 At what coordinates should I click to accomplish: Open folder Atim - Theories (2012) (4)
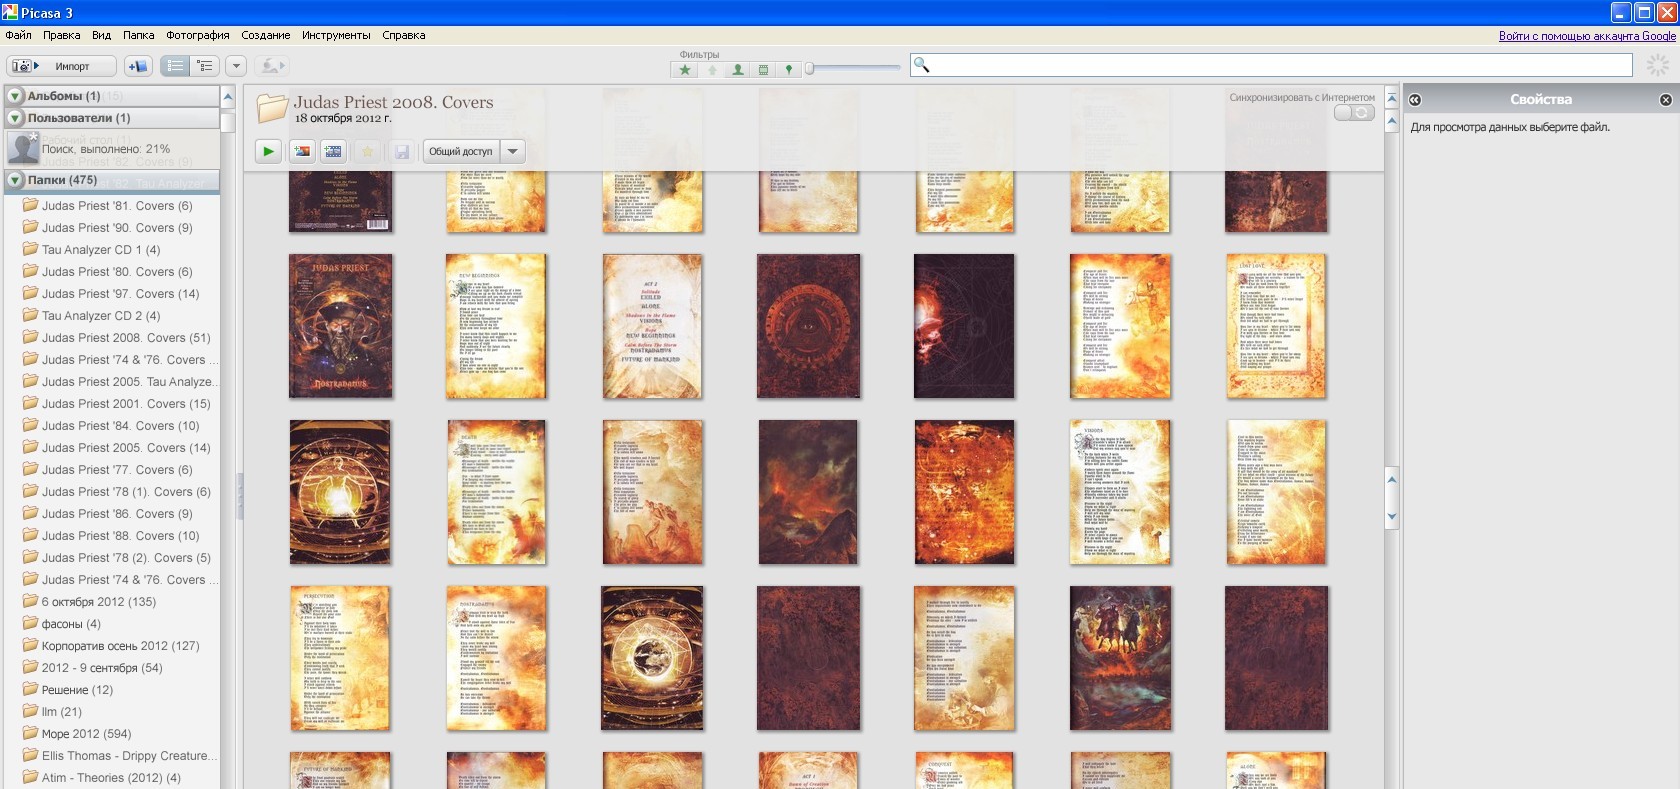[111, 778]
